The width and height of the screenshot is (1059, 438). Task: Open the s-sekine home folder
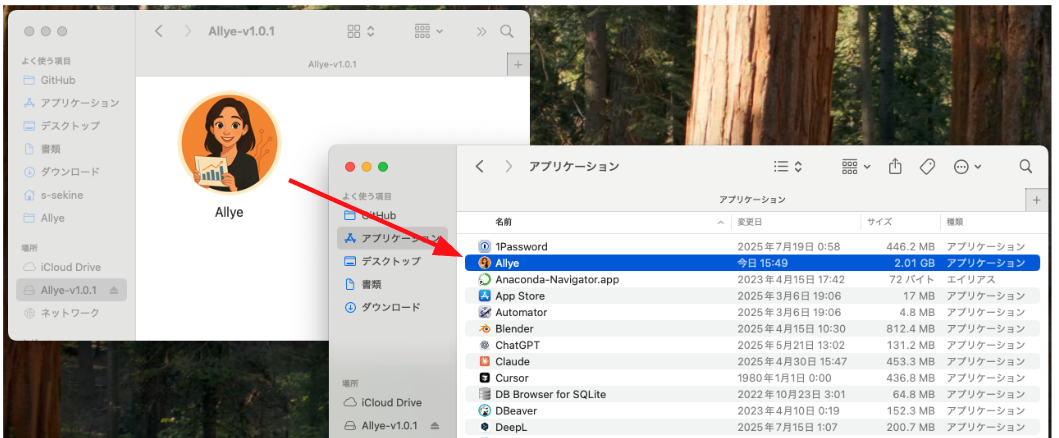tap(53, 195)
